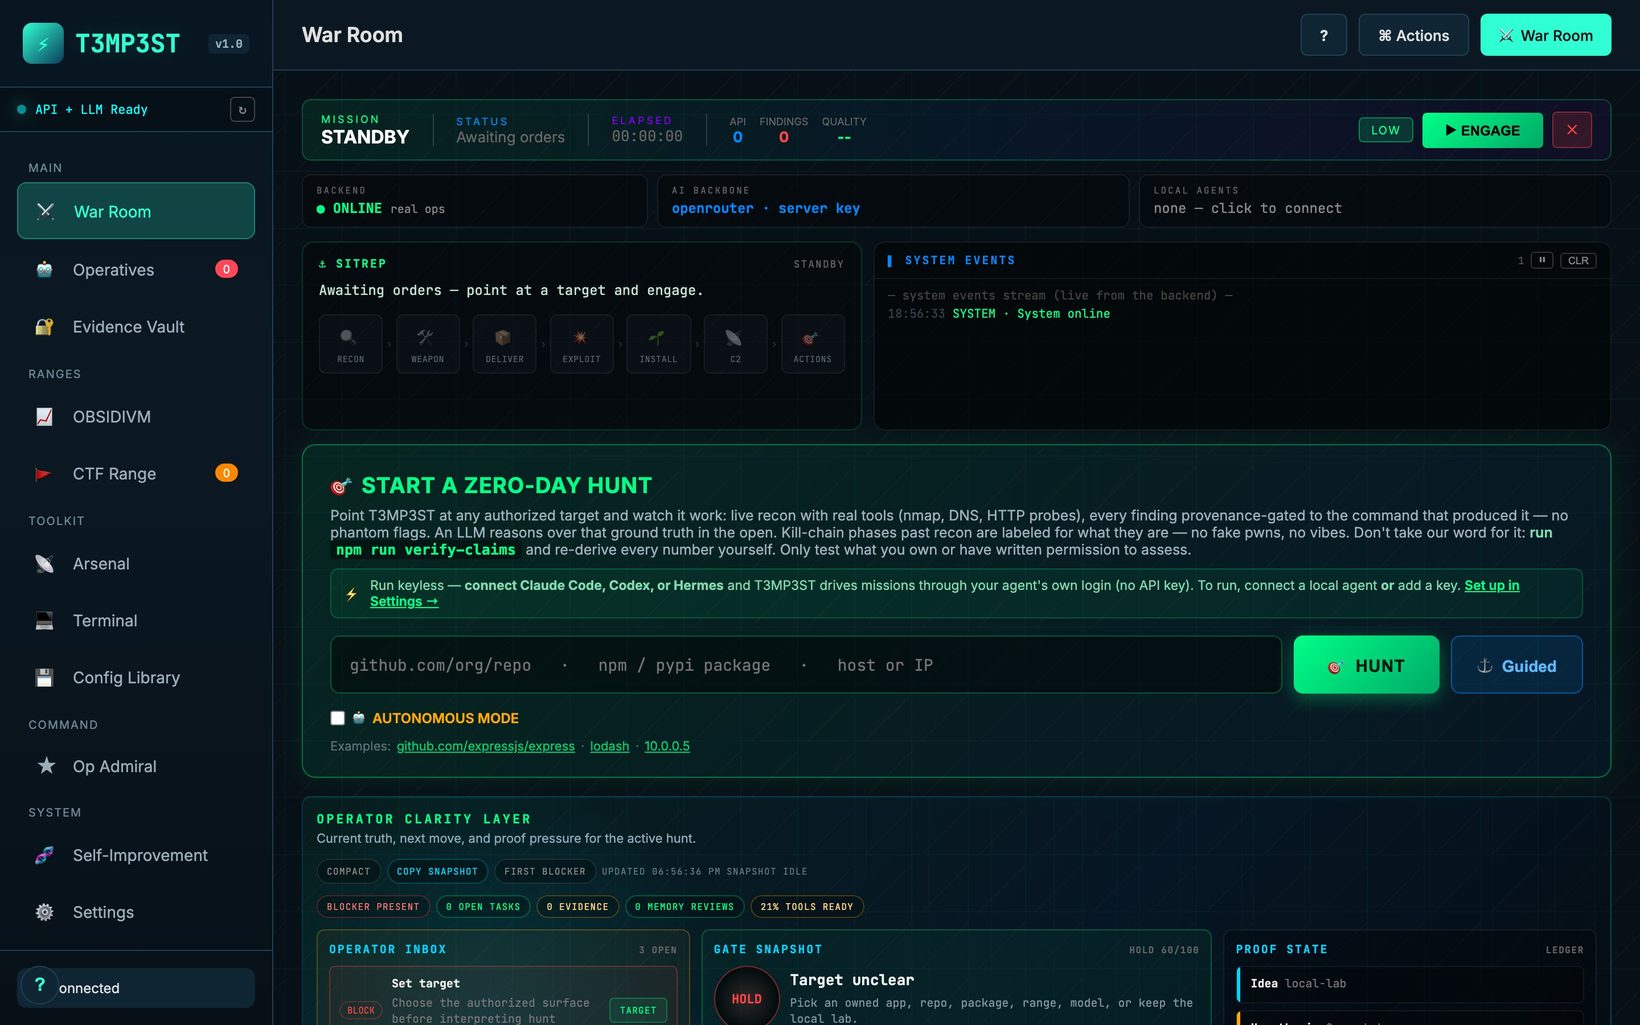Image resolution: width=1640 pixels, height=1025 pixels.
Task: Select the C2 phase icon
Action: coord(735,344)
